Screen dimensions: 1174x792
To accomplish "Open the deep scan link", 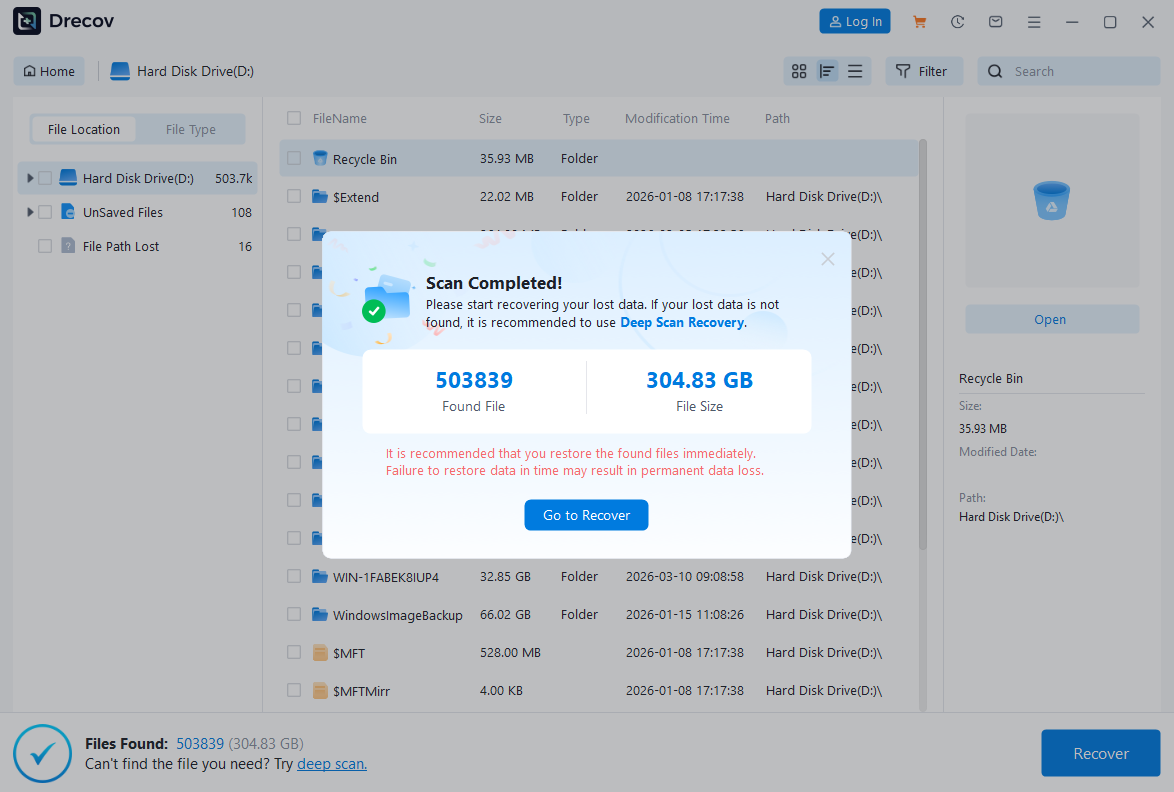I will [x=331, y=763].
